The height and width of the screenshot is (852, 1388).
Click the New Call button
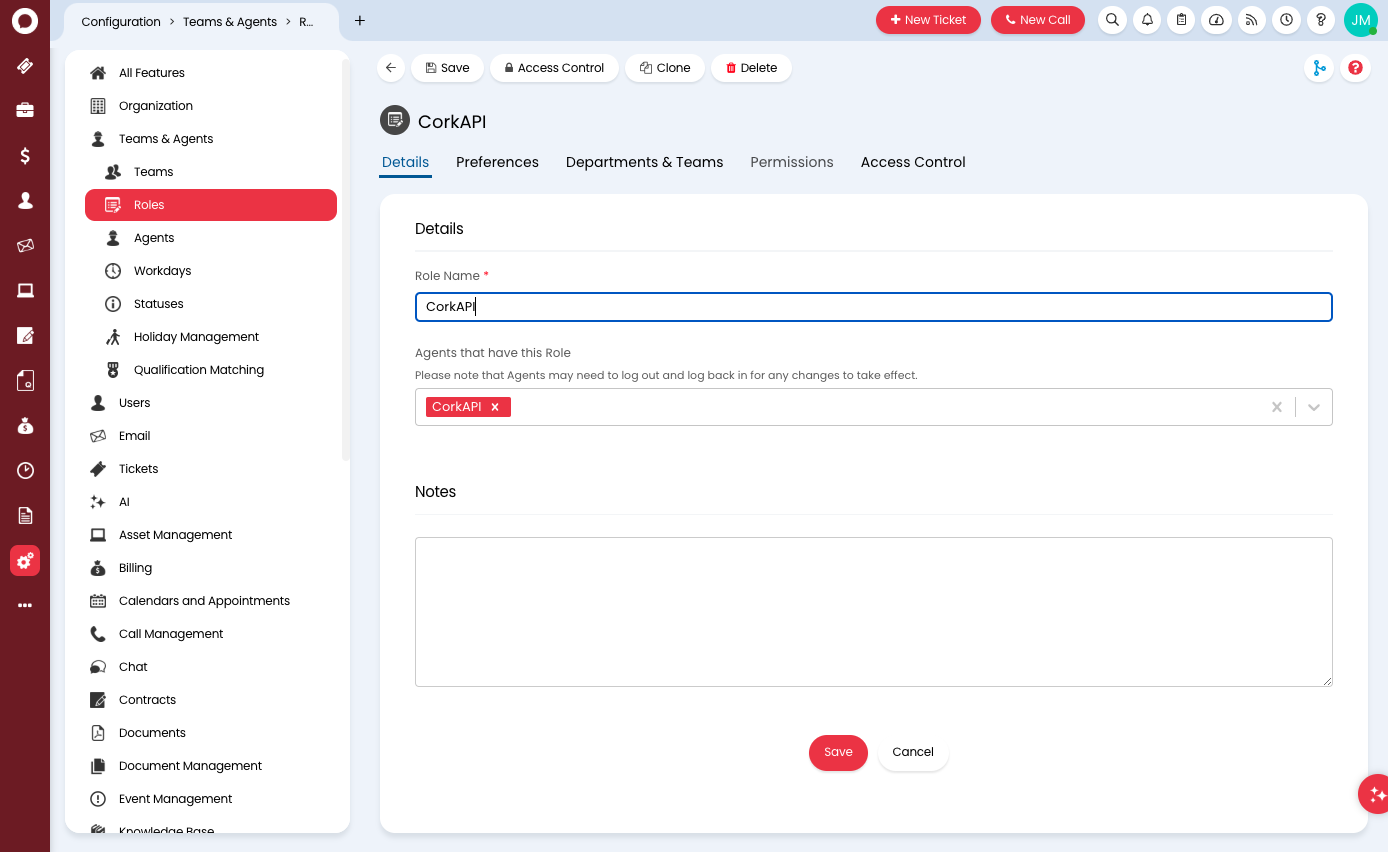pyautogui.click(x=1038, y=20)
